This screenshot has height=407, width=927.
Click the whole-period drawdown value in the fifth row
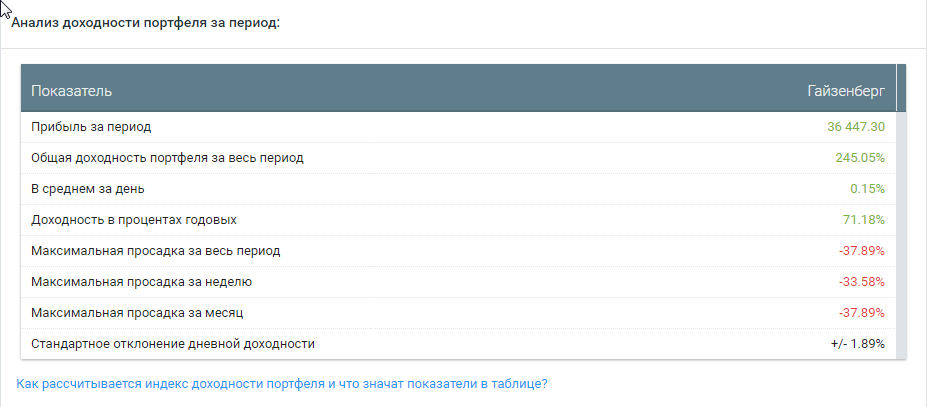point(861,251)
